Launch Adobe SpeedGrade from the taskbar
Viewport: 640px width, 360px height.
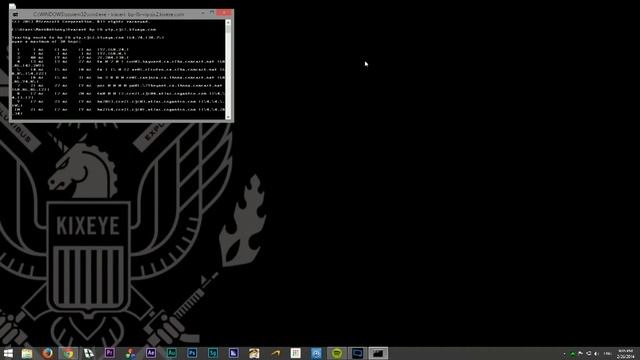click(213, 353)
